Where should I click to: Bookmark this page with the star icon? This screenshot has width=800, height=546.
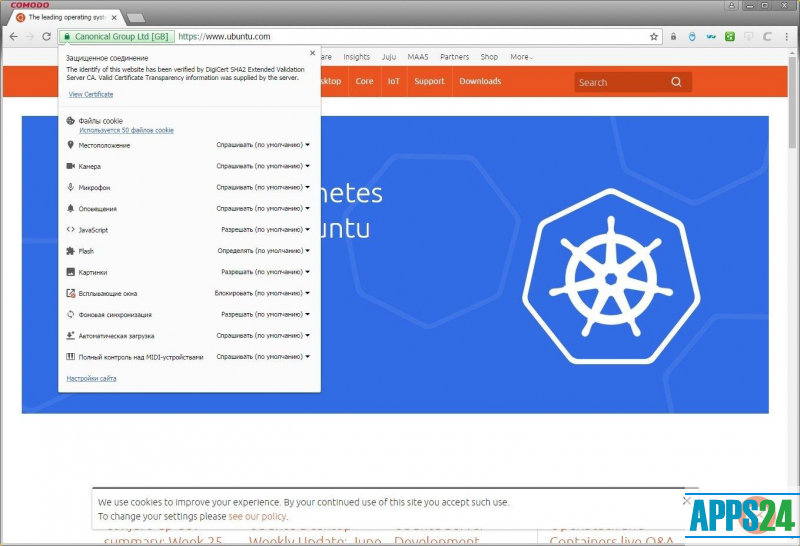pos(654,37)
